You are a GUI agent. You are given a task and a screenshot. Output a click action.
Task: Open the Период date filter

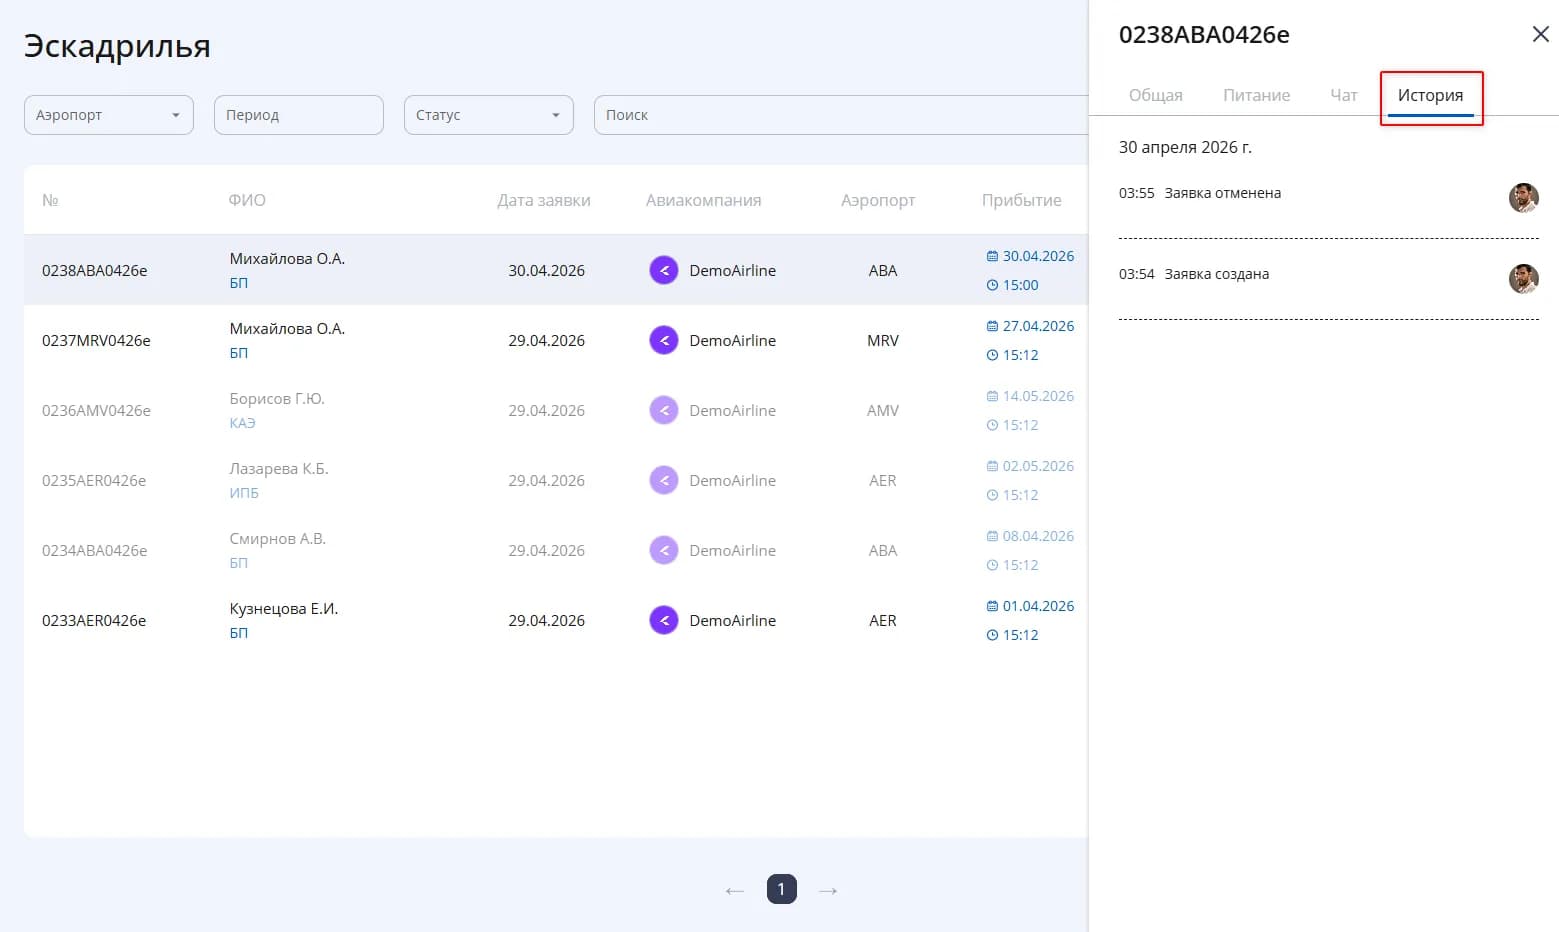coord(299,115)
